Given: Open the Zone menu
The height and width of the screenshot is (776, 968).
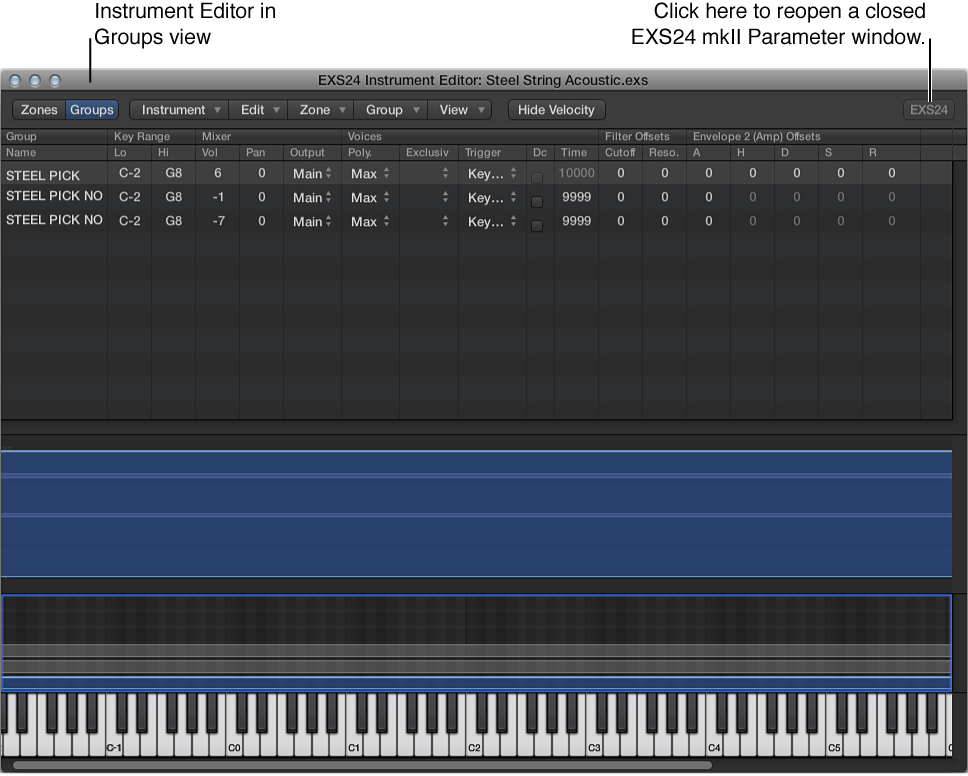Looking at the screenshot, I should click(322, 110).
